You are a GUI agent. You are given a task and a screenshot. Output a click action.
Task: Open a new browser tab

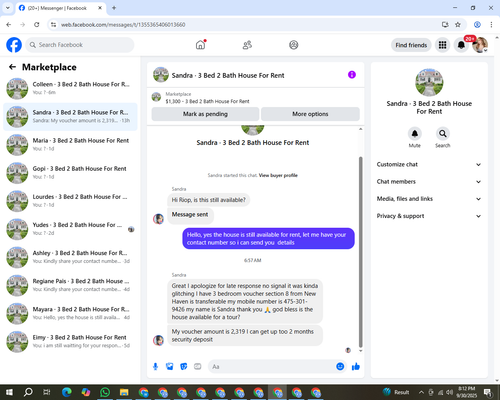coord(114,8)
